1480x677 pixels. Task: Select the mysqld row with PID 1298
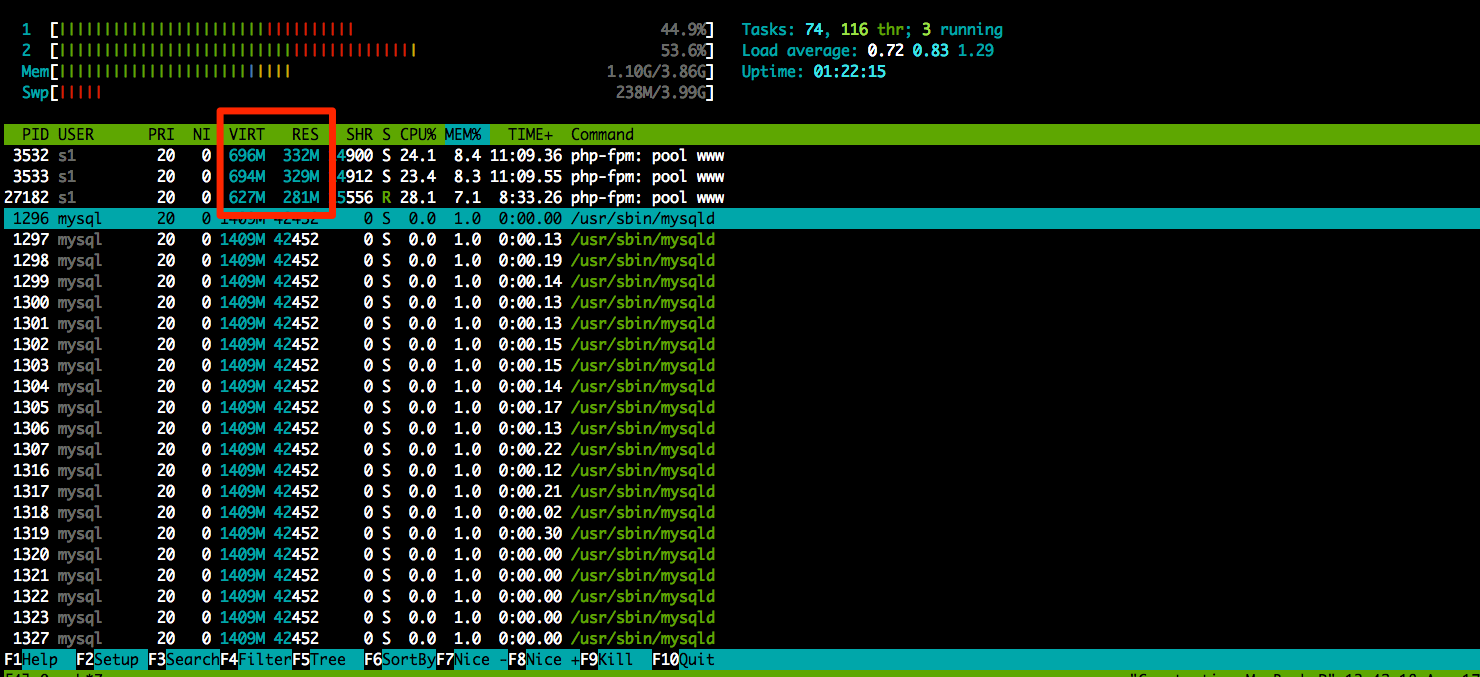(x=740, y=261)
